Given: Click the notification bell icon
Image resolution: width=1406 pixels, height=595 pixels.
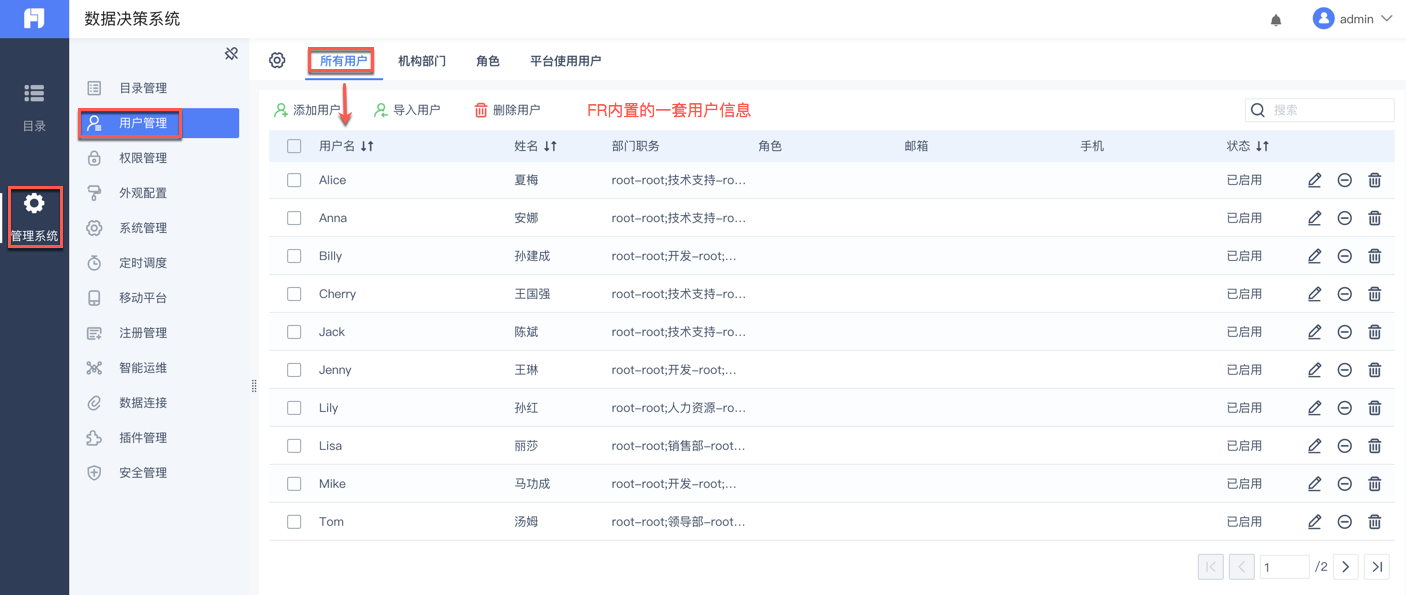Looking at the screenshot, I should click(1276, 20).
